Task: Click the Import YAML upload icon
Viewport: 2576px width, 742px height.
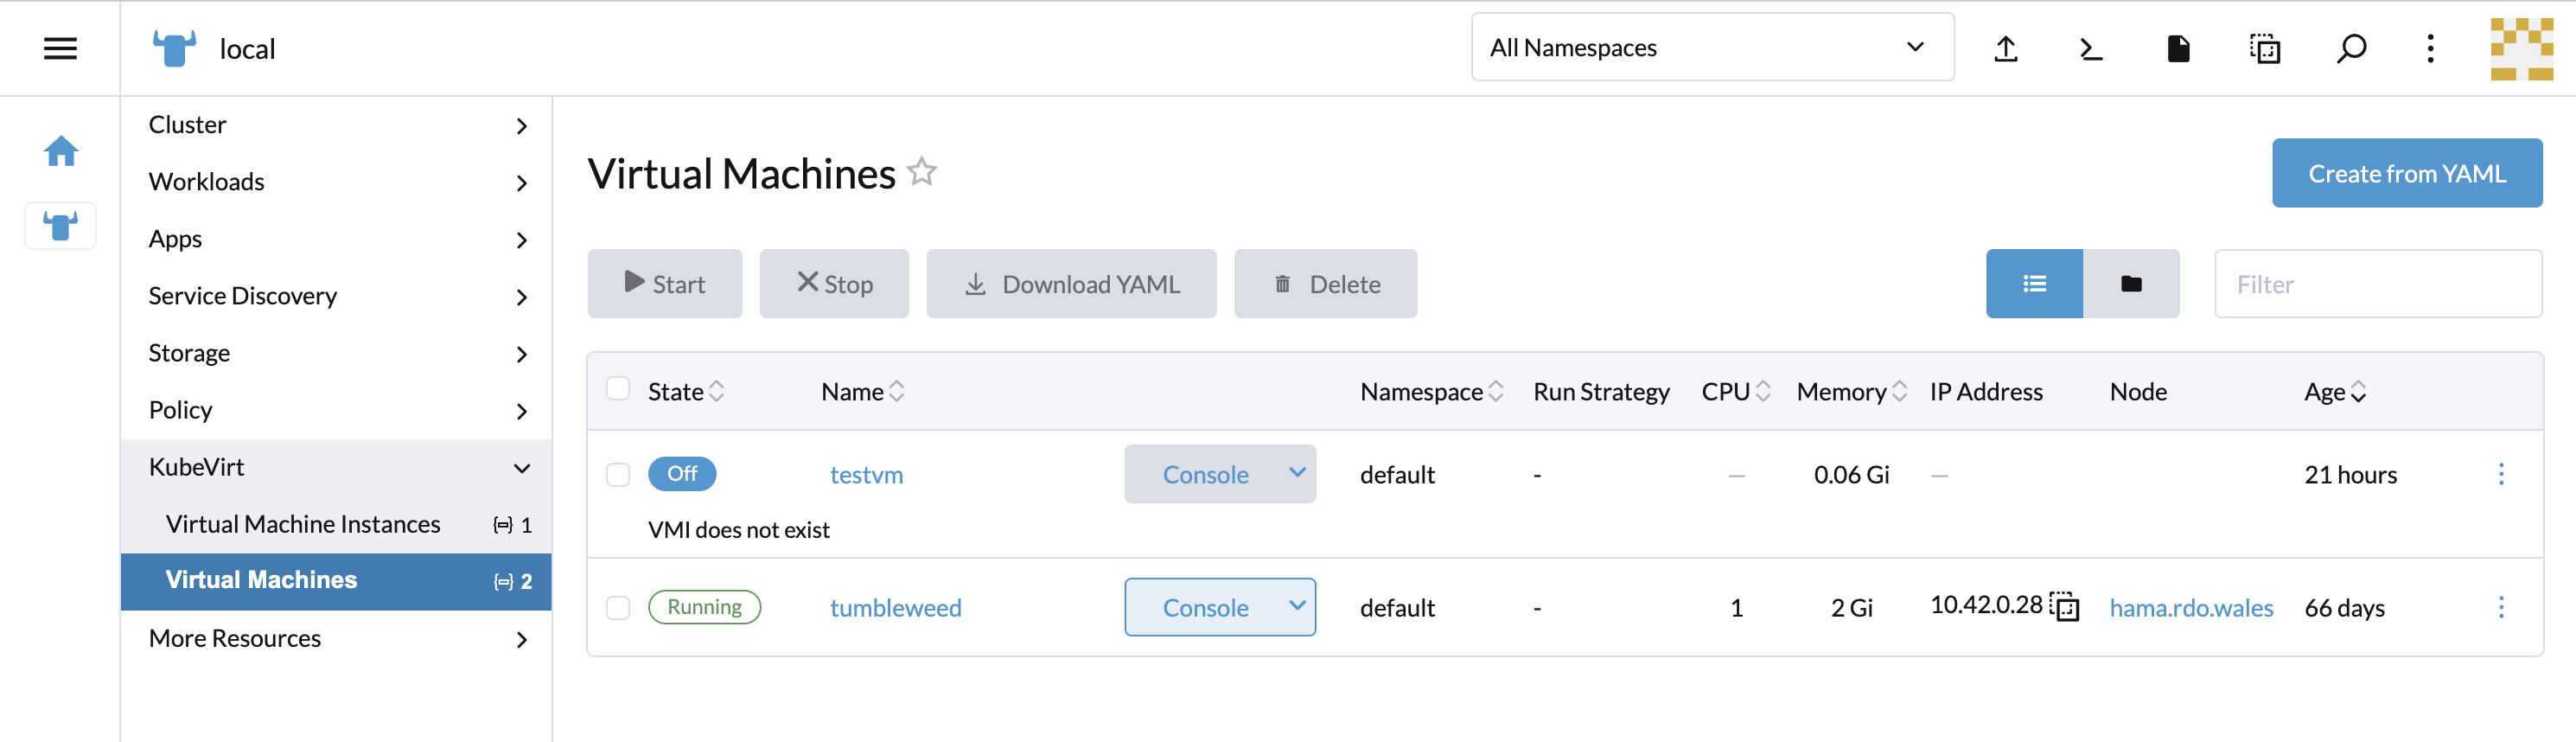Action: [2005, 48]
